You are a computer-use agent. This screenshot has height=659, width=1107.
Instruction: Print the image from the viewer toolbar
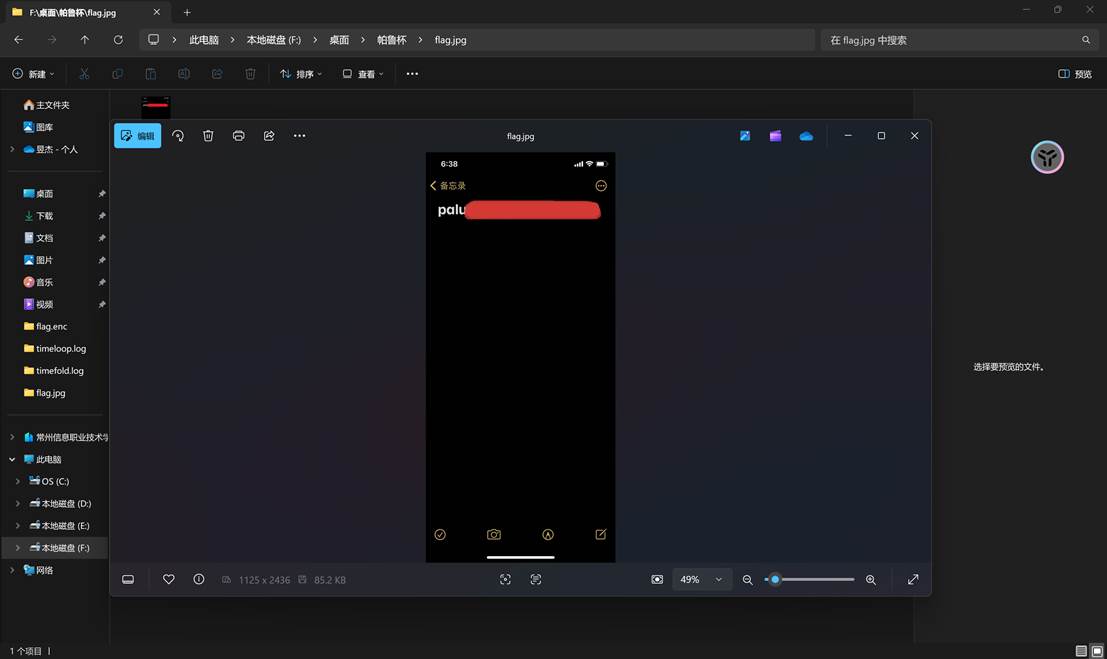238,135
